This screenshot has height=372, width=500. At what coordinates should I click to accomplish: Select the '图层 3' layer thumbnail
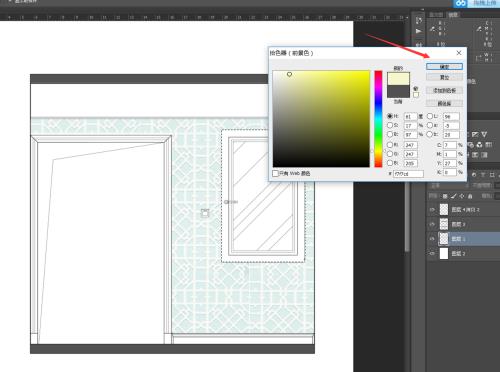pos(444,224)
